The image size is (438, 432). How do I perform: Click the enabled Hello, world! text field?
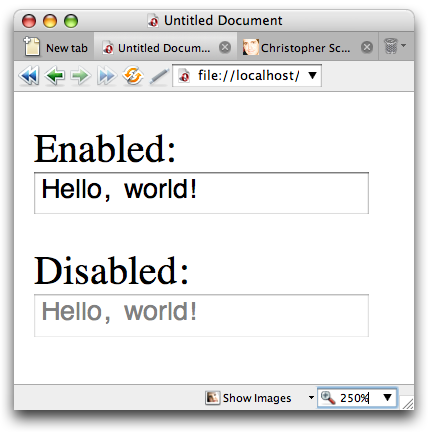[x=201, y=193]
